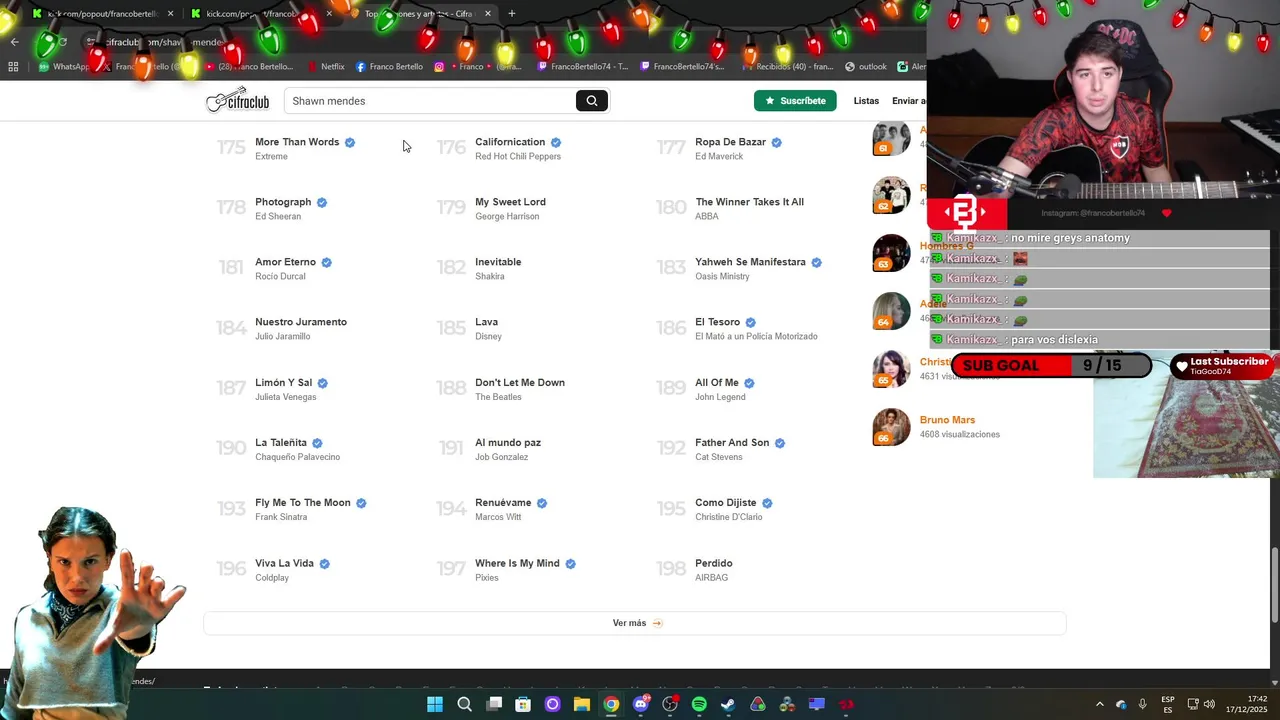Show hidden system tray icons

pyautogui.click(x=1099, y=704)
